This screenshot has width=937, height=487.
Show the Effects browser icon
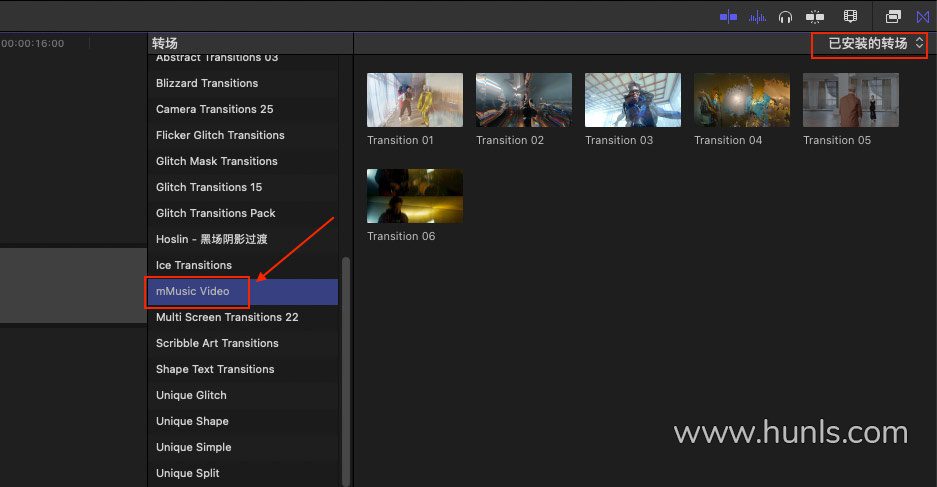point(893,17)
